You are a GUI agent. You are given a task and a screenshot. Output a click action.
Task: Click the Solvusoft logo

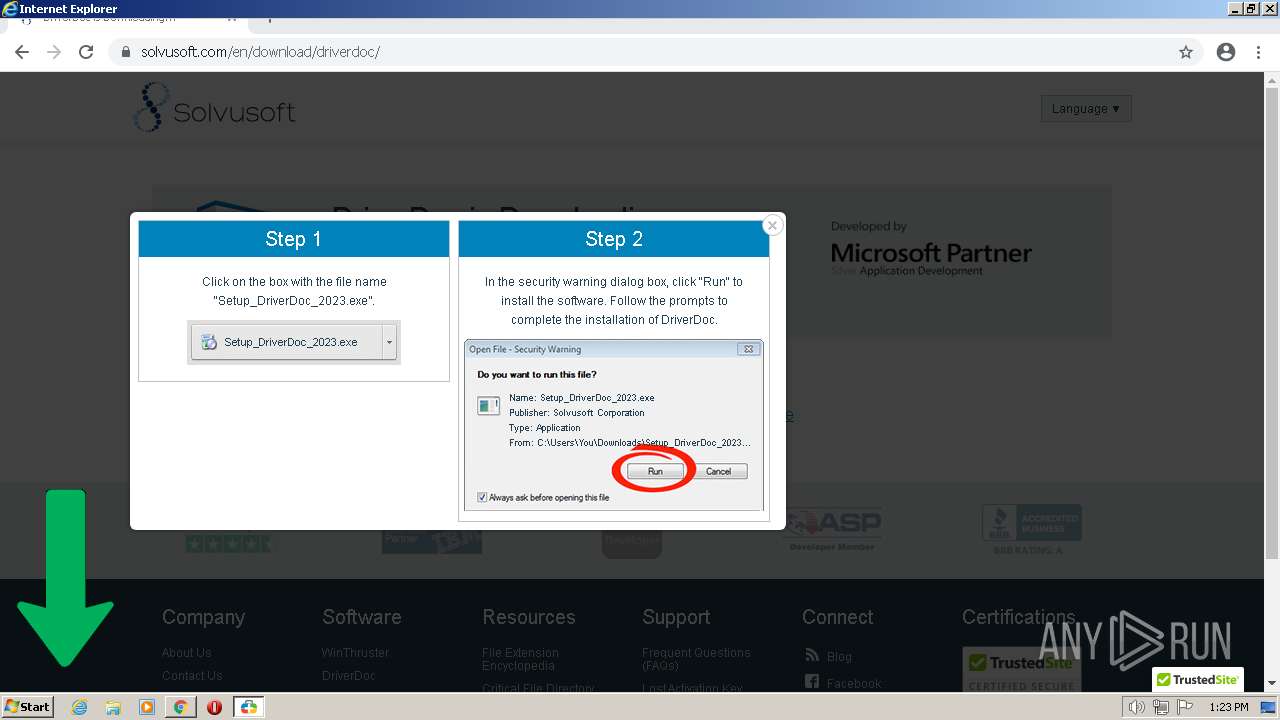(x=214, y=108)
